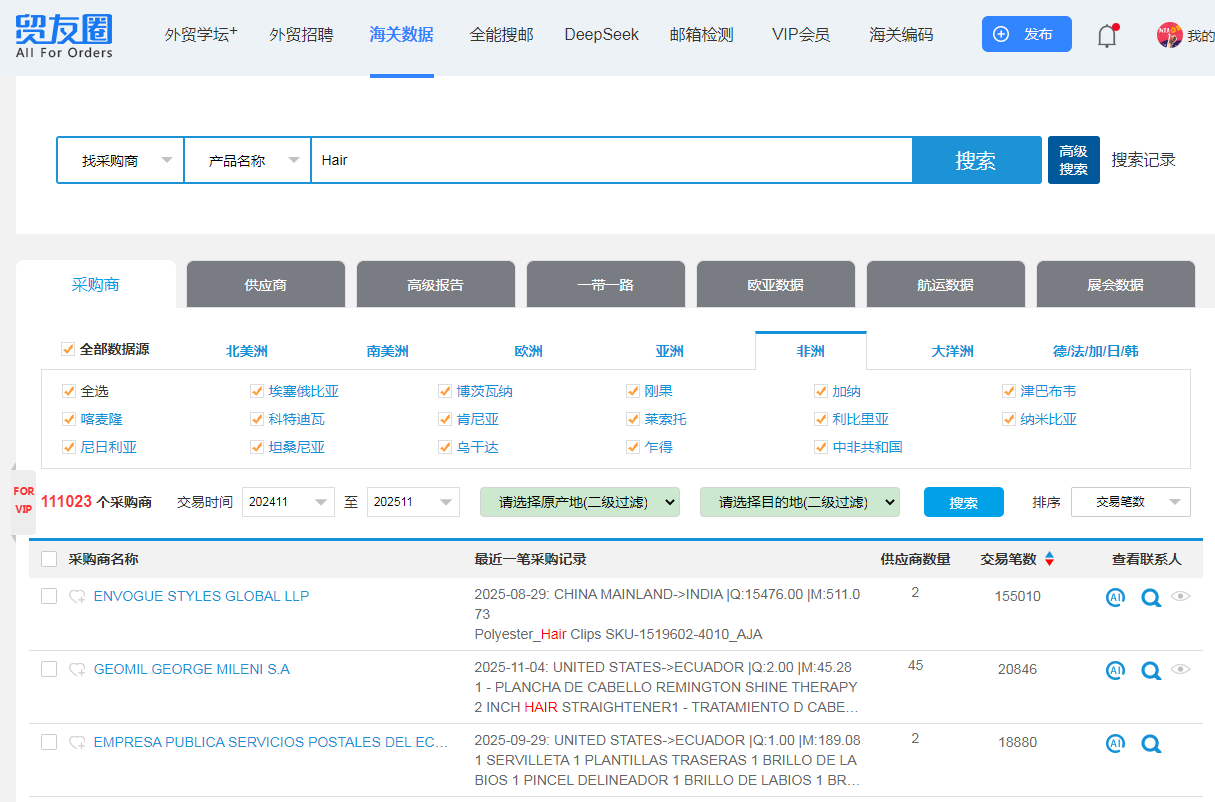Tick the checkbox for ENVOGUE STYLES GLOBAL LLP
The image size is (1215, 802).
pyautogui.click(x=49, y=596)
